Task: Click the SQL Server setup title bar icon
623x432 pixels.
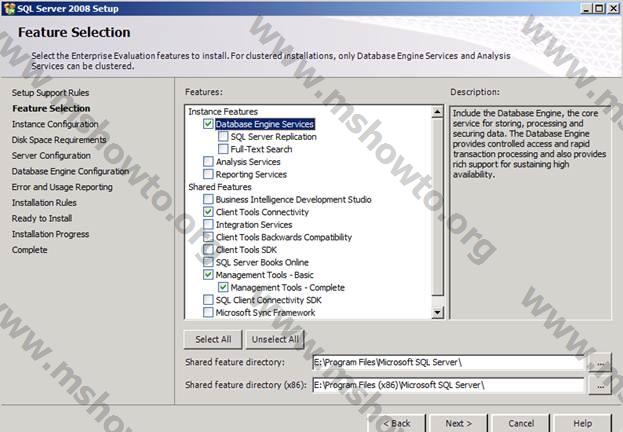Action: tap(9, 8)
